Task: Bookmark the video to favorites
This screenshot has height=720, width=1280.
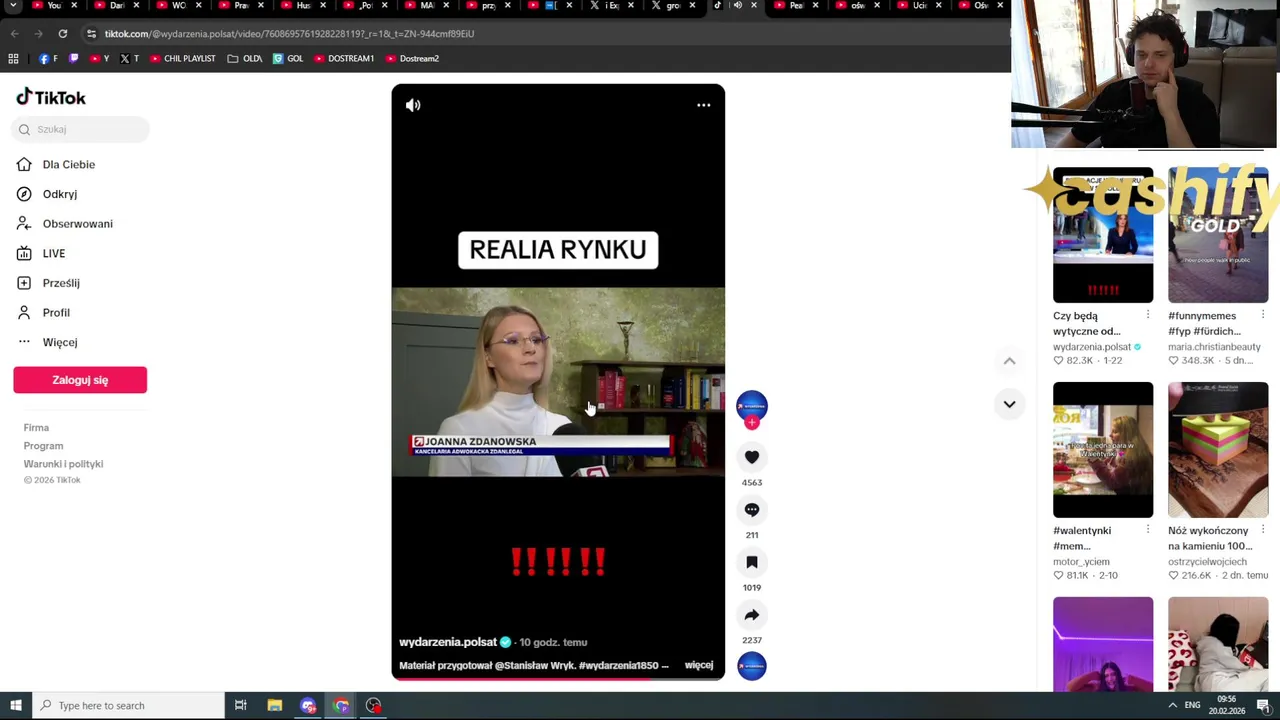Action: click(x=752, y=562)
